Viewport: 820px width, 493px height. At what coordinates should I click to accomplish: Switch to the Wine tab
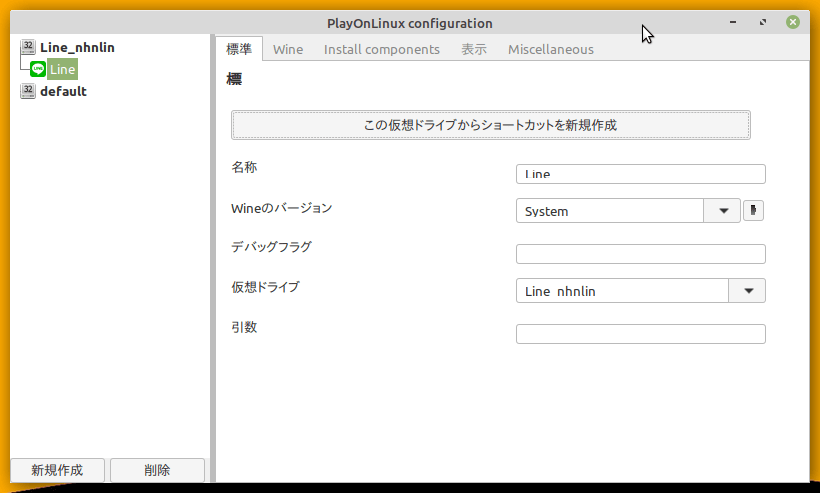tap(288, 49)
